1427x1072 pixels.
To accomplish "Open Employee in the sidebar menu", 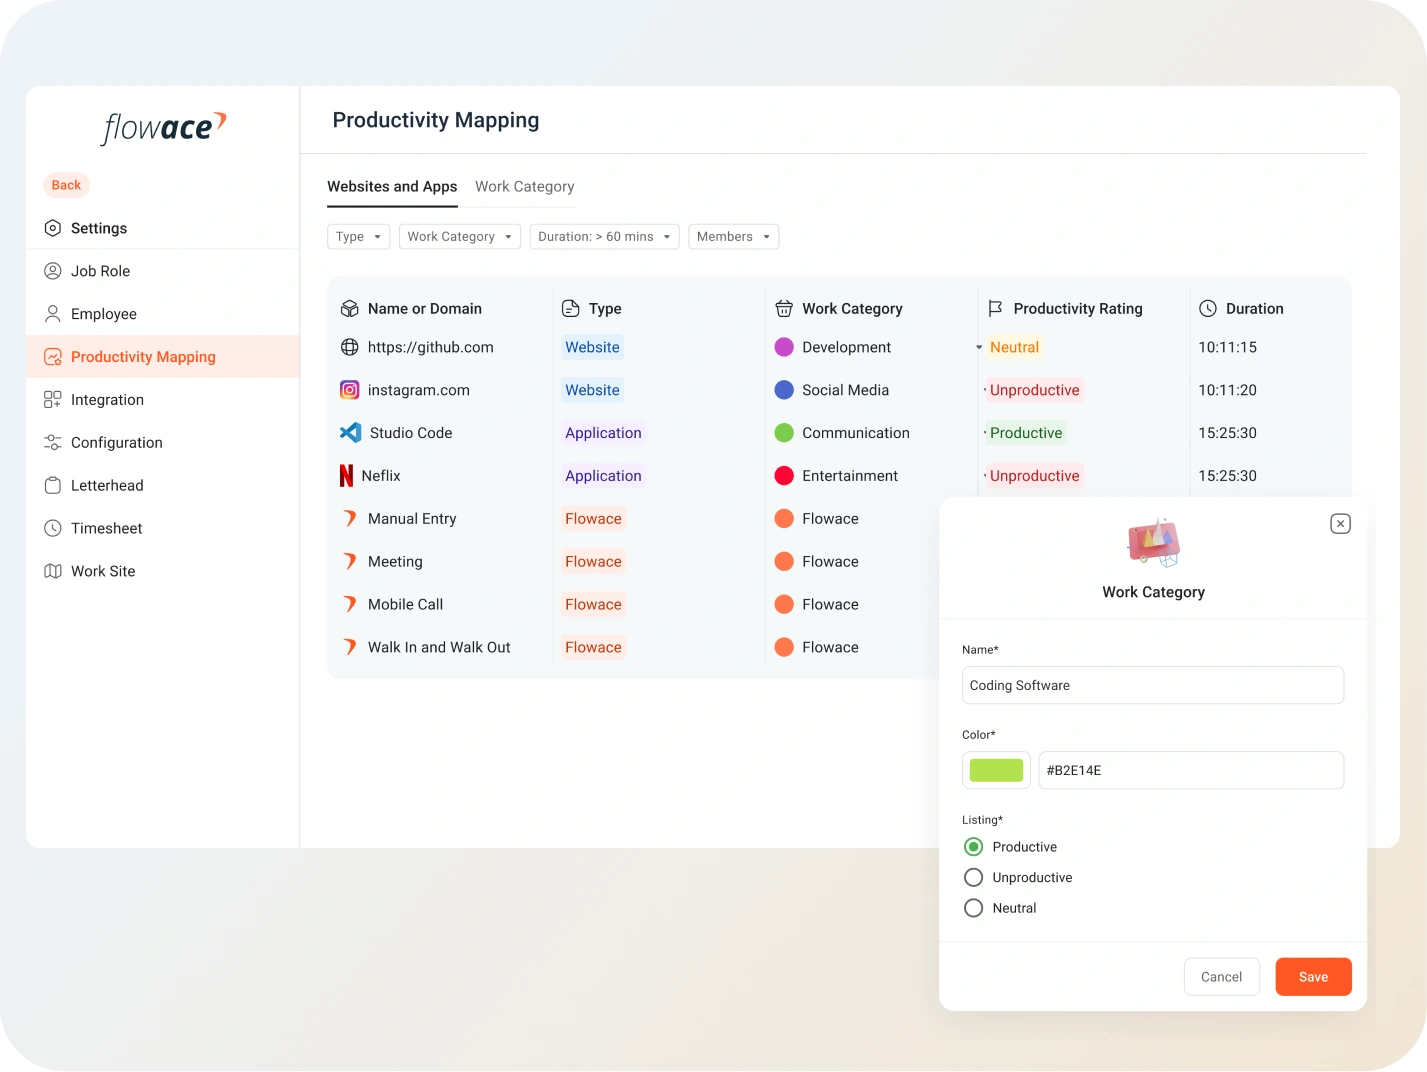I will click(x=103, y=314).
